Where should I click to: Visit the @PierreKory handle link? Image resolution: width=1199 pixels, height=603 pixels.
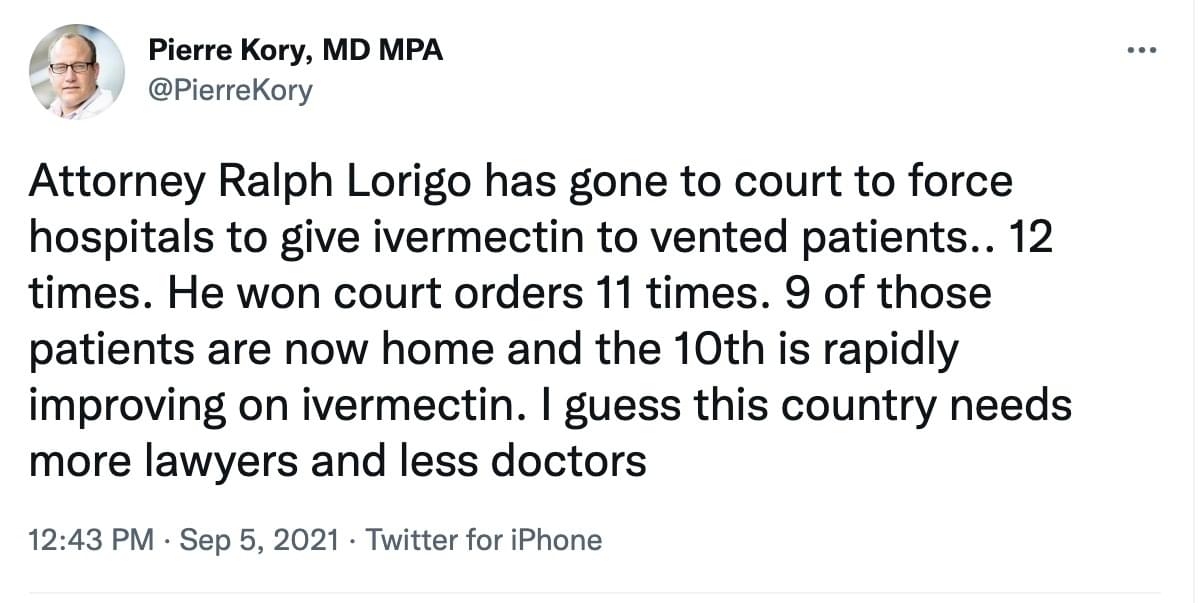230,92
